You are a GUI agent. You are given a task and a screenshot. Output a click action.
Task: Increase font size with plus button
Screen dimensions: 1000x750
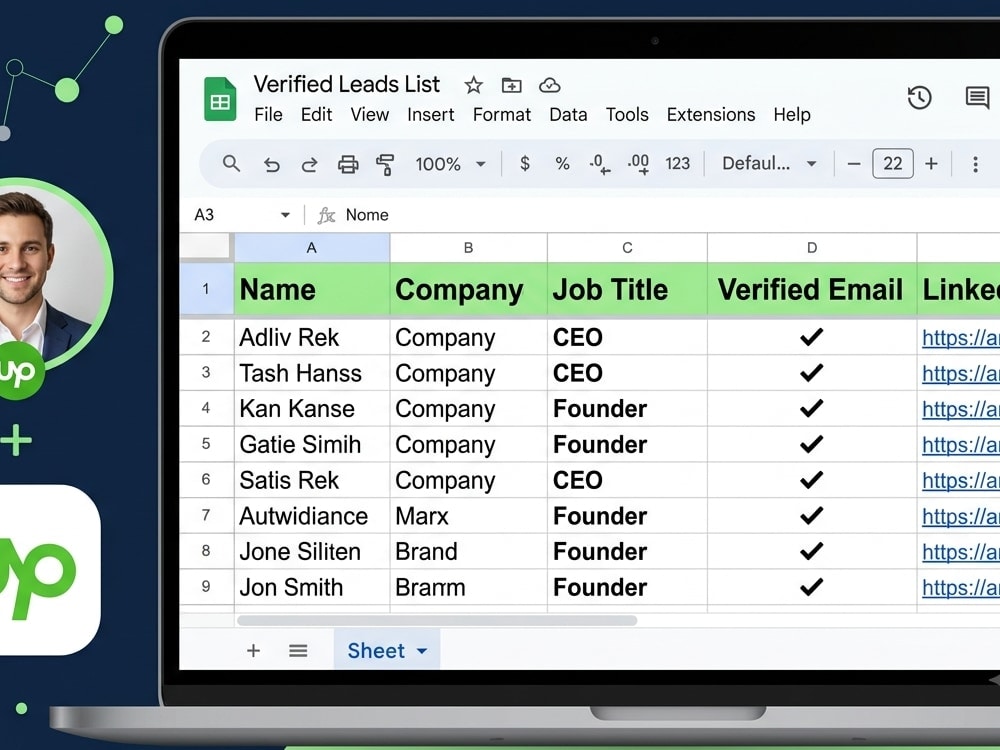931,164
